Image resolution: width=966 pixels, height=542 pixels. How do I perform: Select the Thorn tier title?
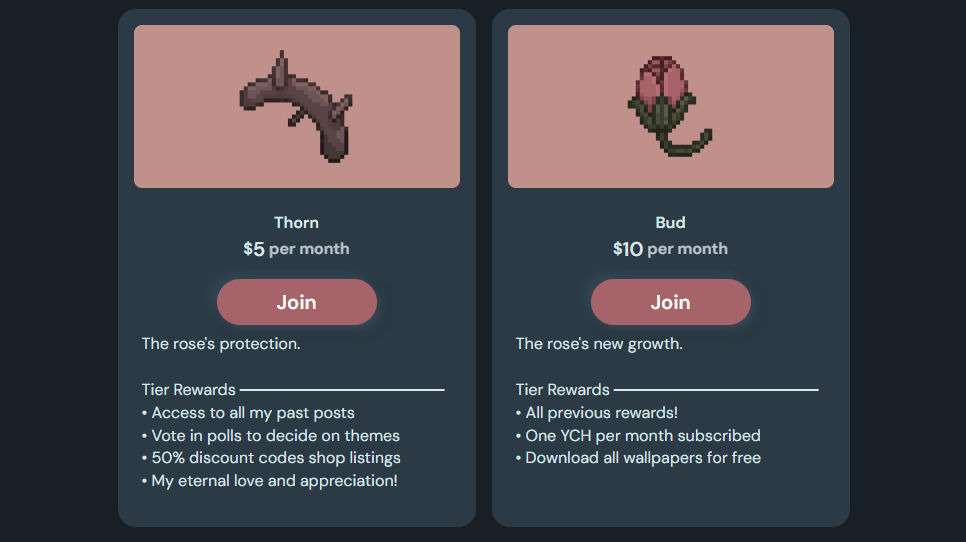click(x=296, y=222)
